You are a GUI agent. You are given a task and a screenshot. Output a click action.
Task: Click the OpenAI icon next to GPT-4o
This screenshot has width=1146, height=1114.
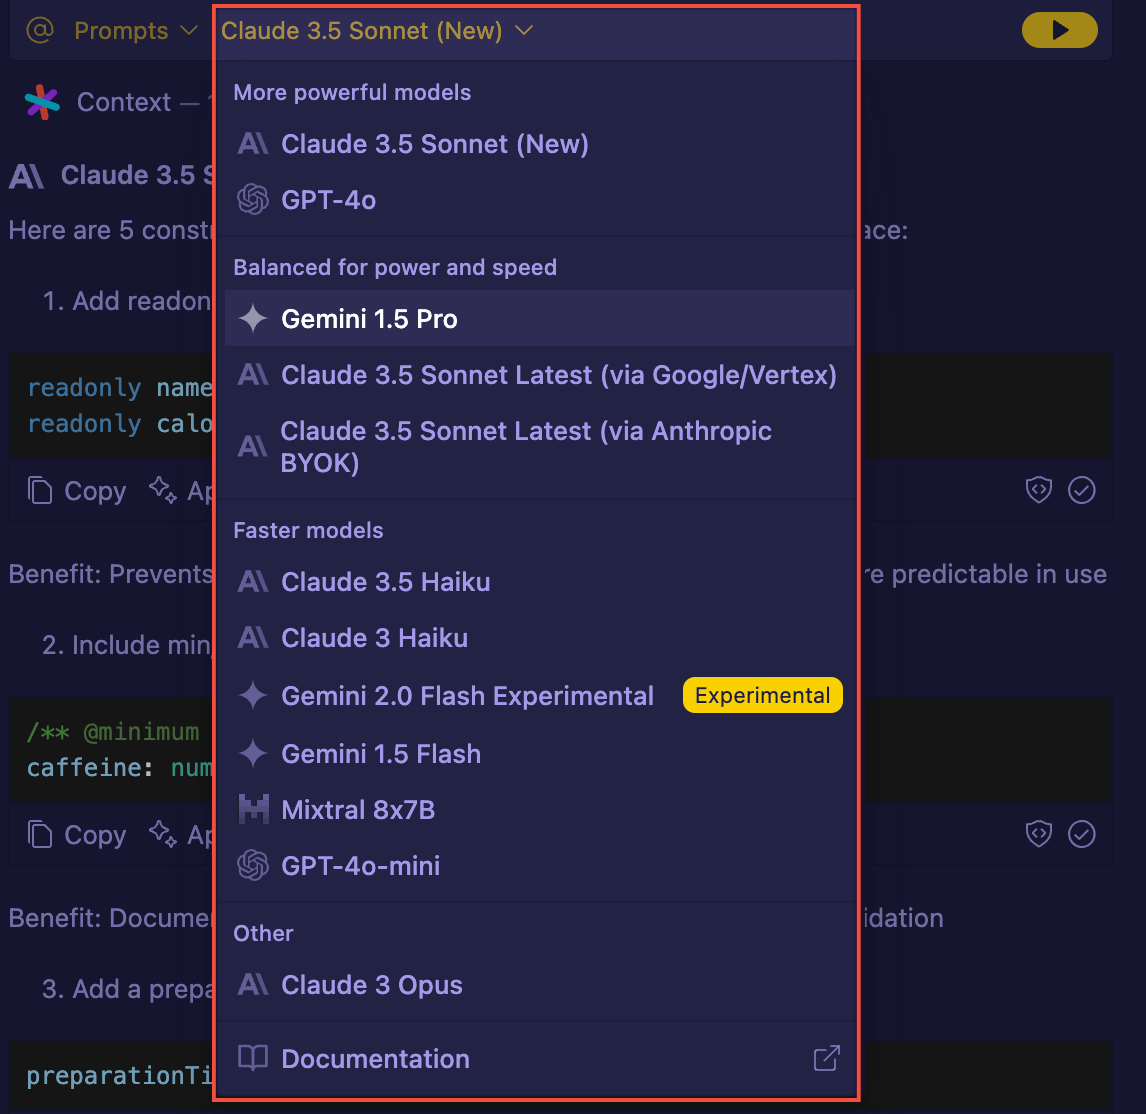click(253, 200)
